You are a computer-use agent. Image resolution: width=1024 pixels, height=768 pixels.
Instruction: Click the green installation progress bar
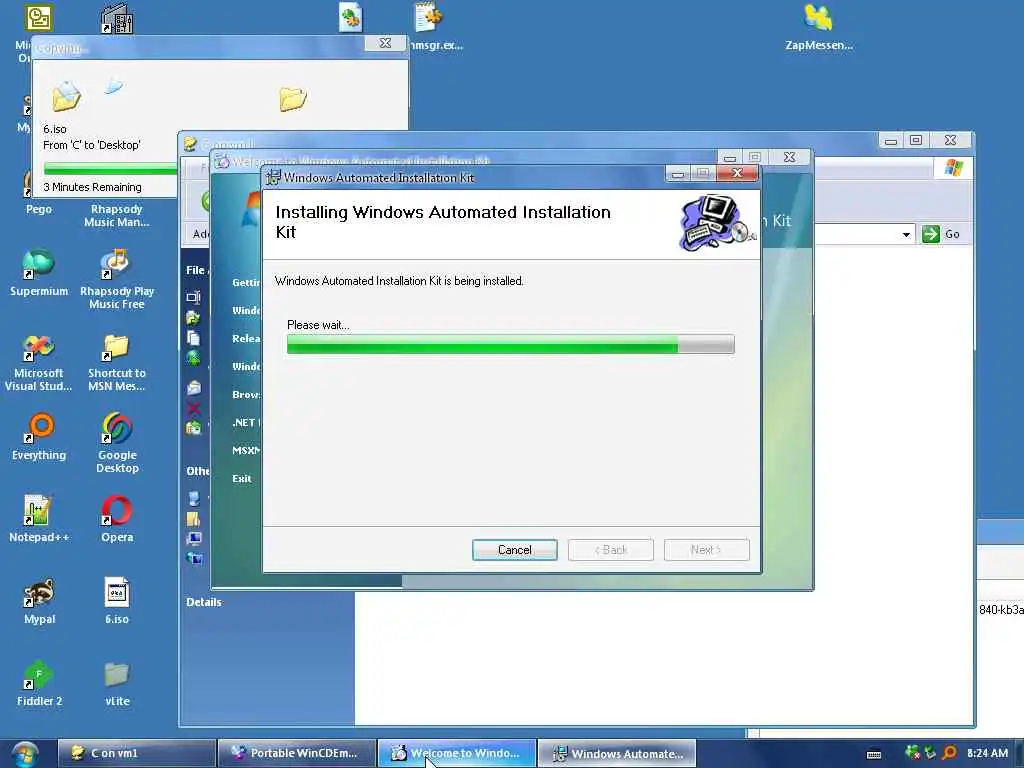tap(511, 344)
